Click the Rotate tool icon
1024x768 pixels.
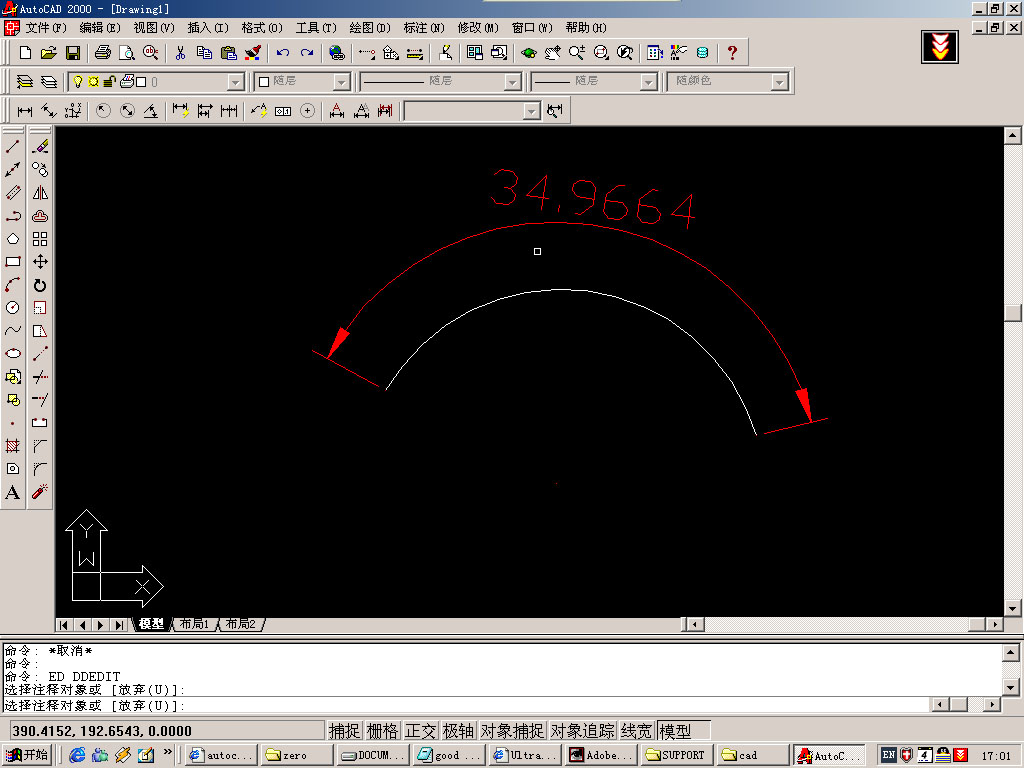pos(40,285)
